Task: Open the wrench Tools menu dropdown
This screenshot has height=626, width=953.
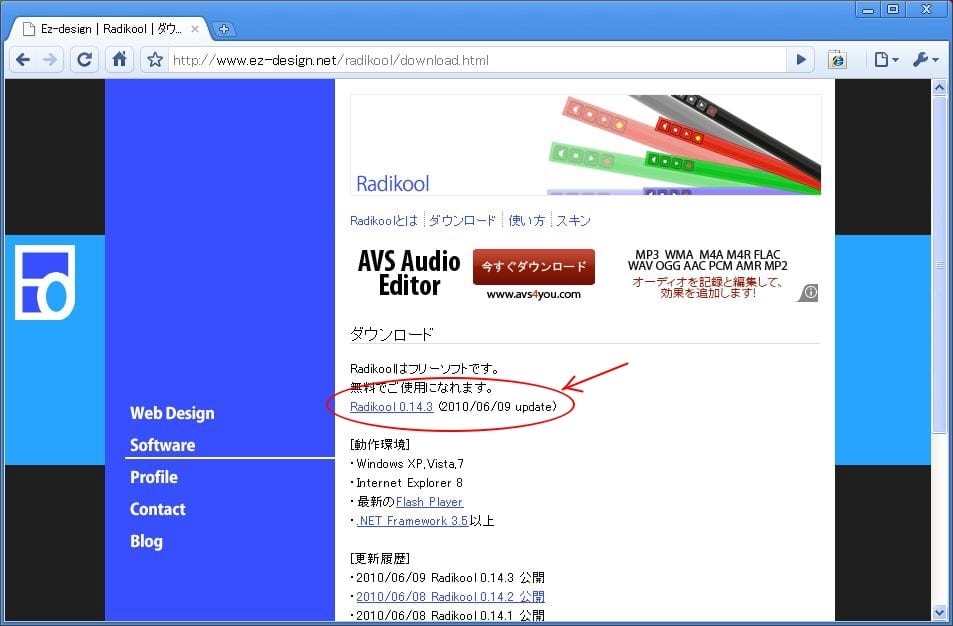Action: coord(925,60)
